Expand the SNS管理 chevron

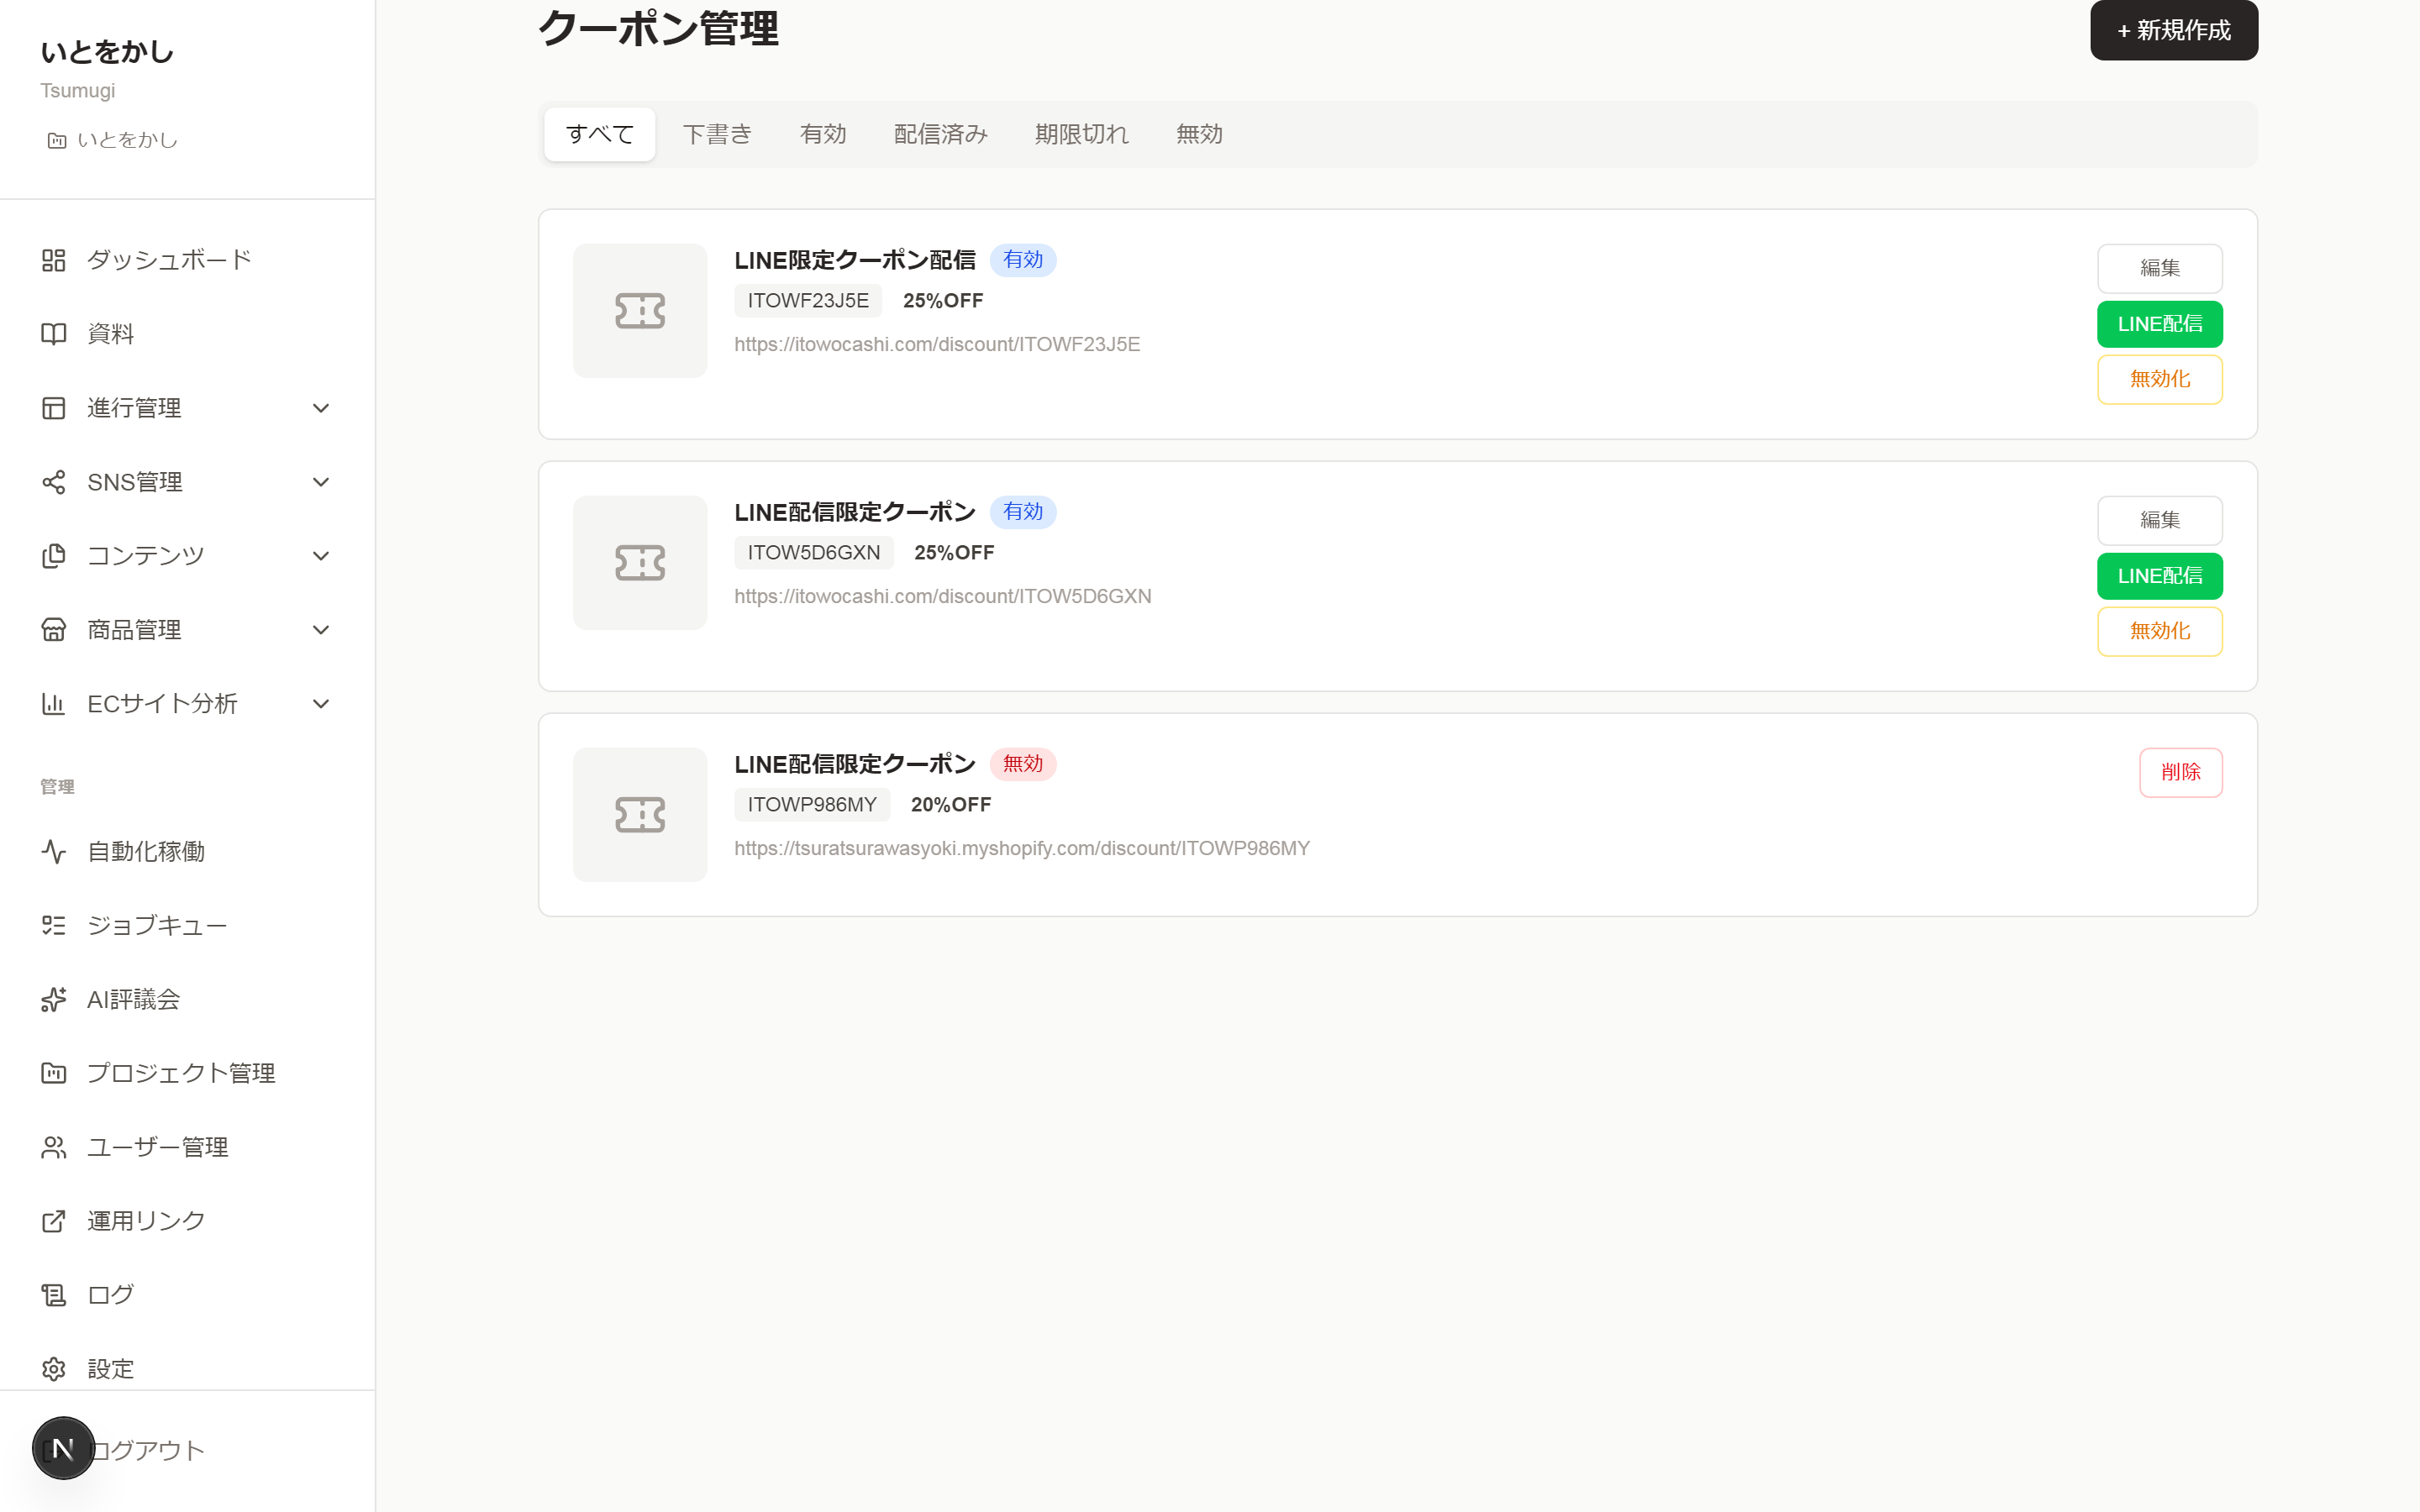(321, 482)
